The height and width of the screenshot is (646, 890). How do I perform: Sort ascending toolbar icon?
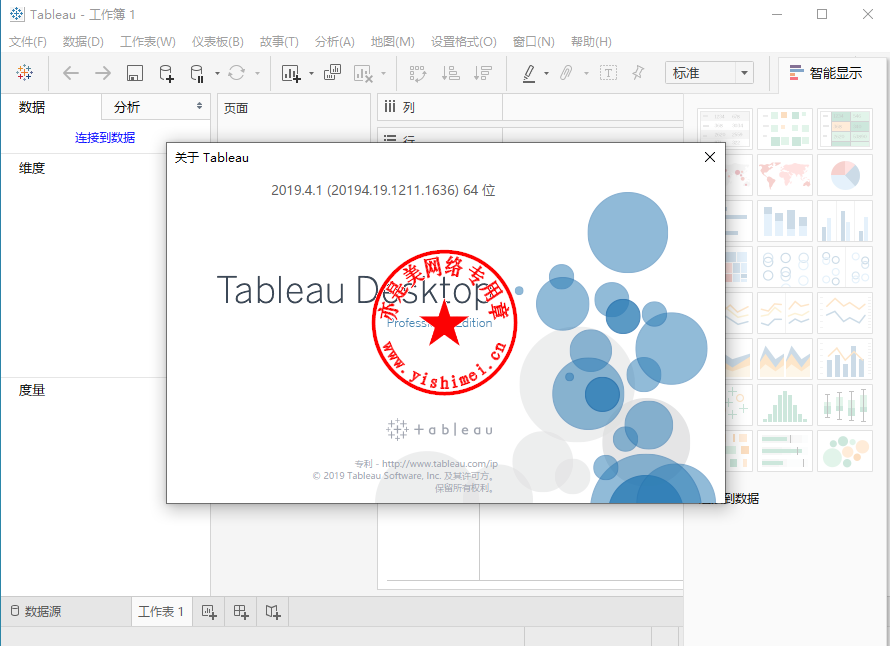(451, 73)
